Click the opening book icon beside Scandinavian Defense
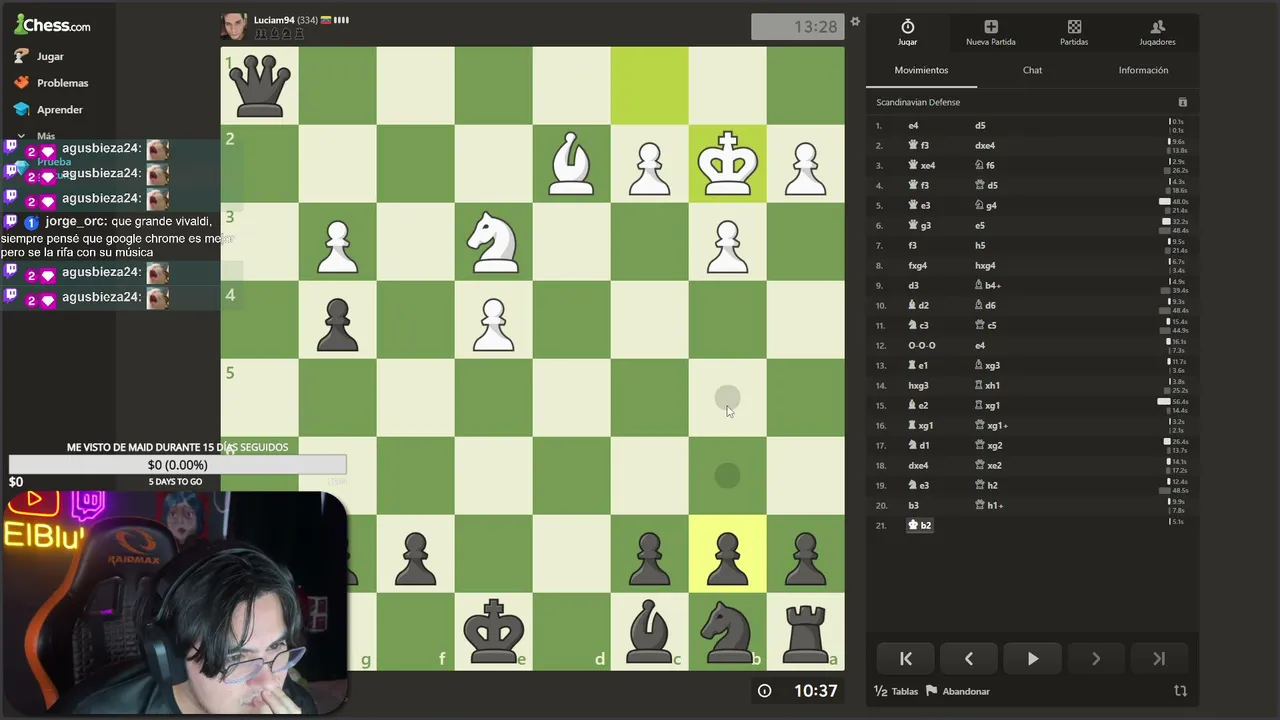Viewport: 1280px width, 720px height. coord(1182,102)
